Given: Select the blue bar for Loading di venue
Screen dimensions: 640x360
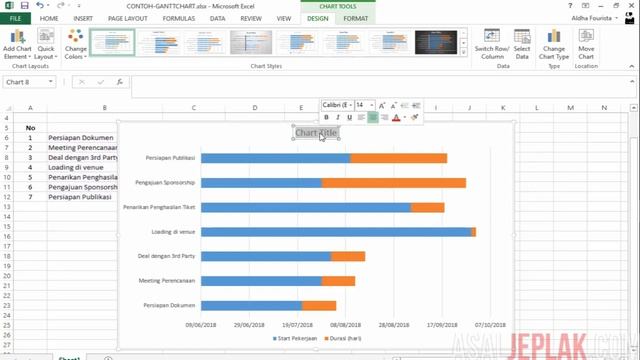Looking at the screenshot, I should (x=336, y=232).
